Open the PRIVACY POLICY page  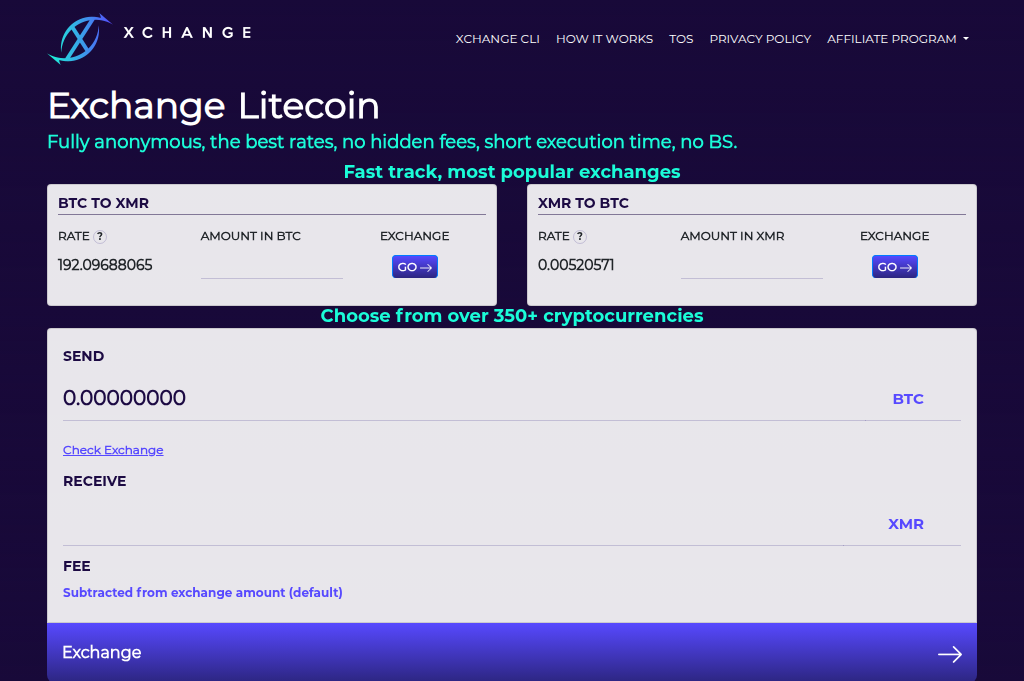(x=760, y=39)
